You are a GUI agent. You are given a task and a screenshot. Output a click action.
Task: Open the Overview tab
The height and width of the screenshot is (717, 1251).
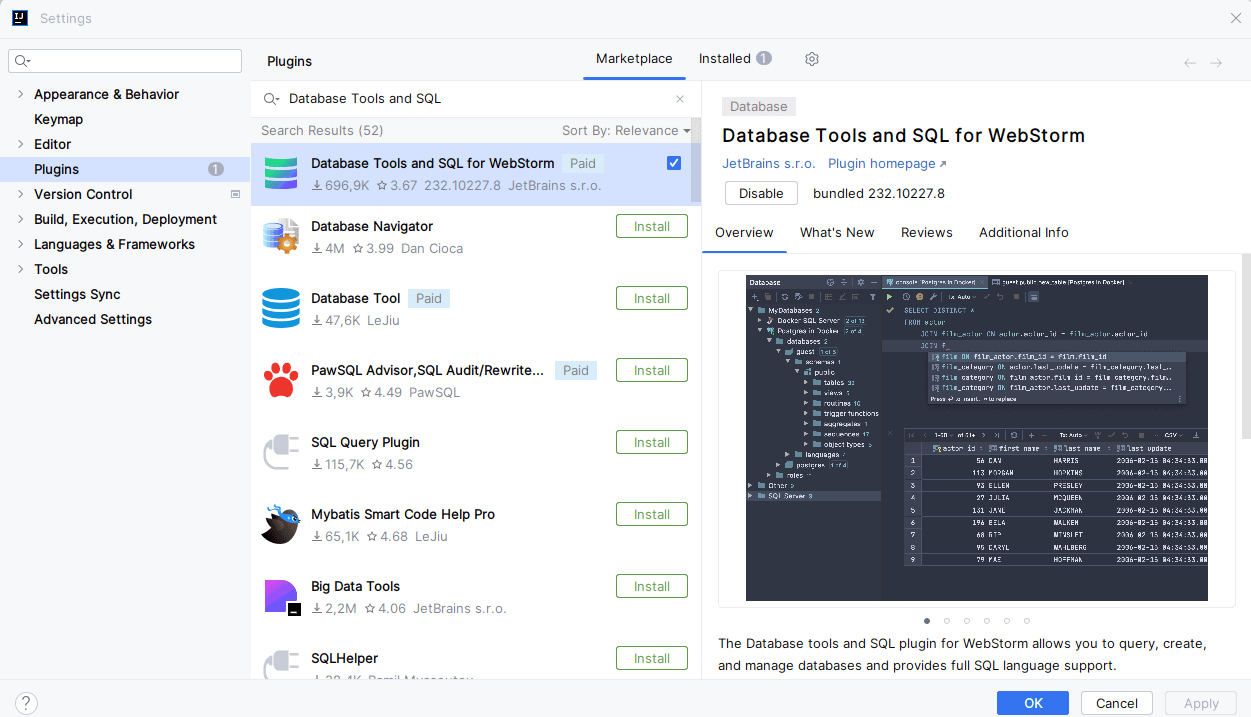point(744,232)
